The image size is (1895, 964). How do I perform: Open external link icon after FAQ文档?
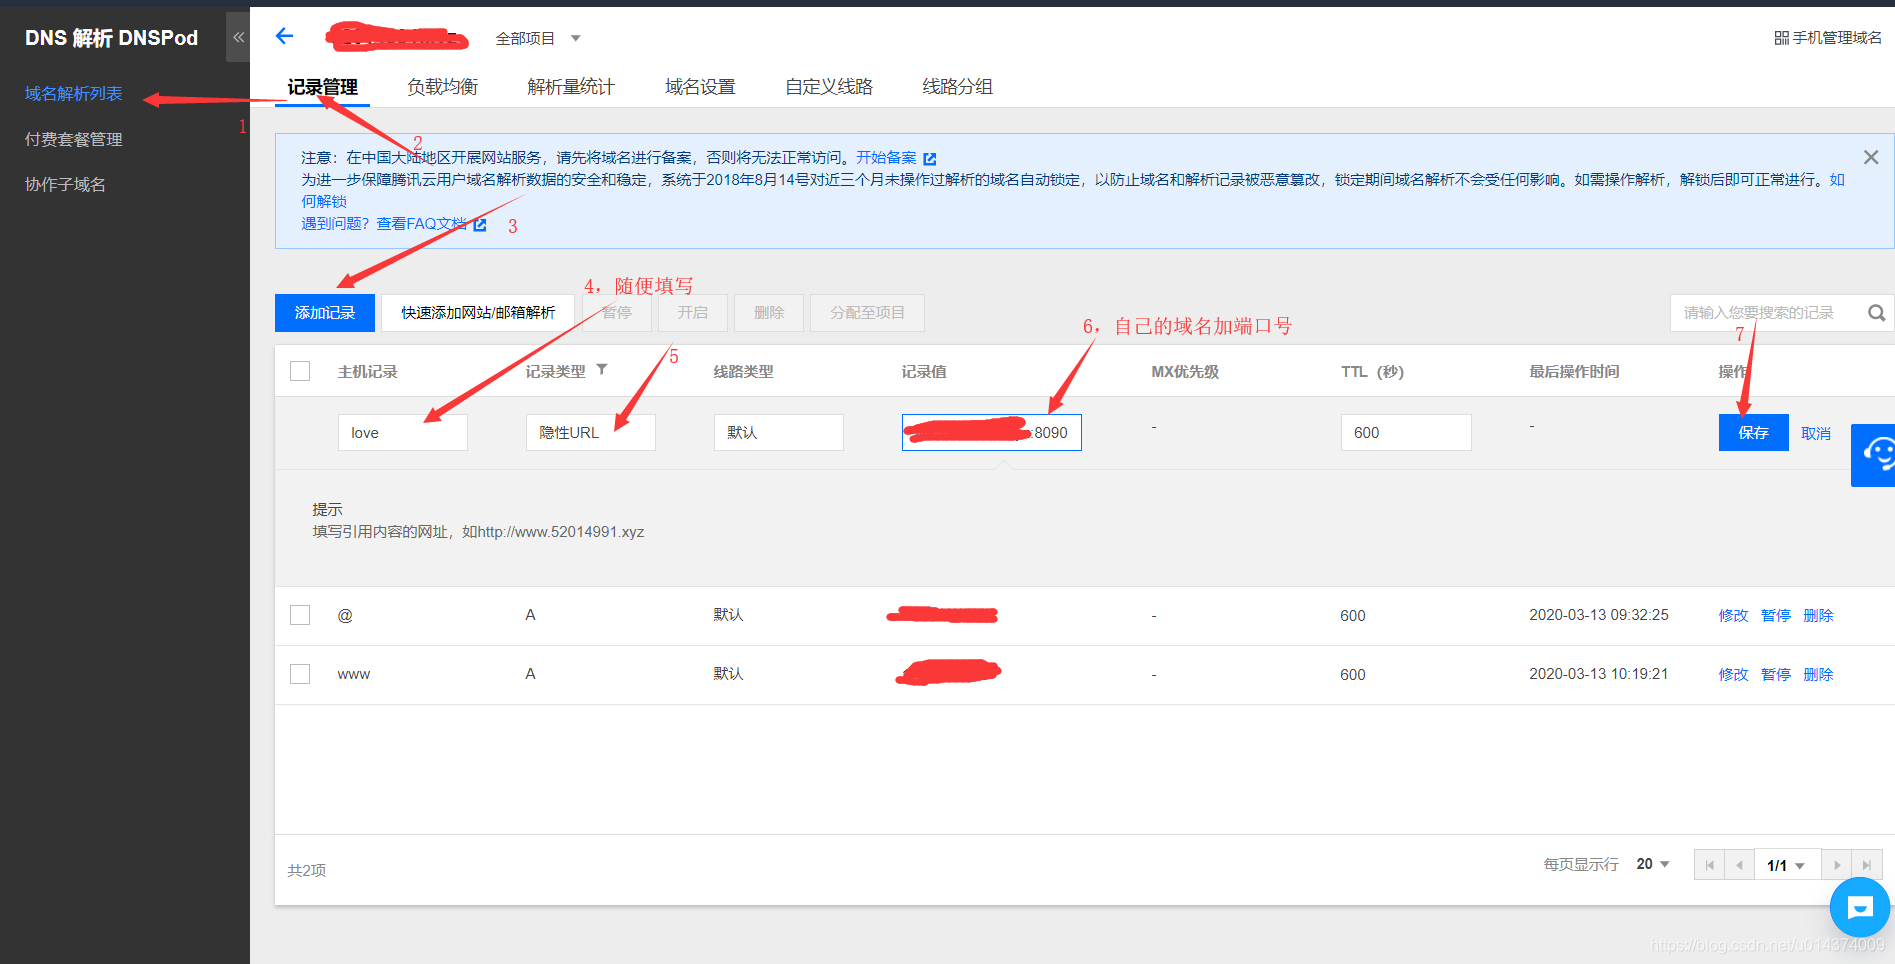(x=480, y=224)
